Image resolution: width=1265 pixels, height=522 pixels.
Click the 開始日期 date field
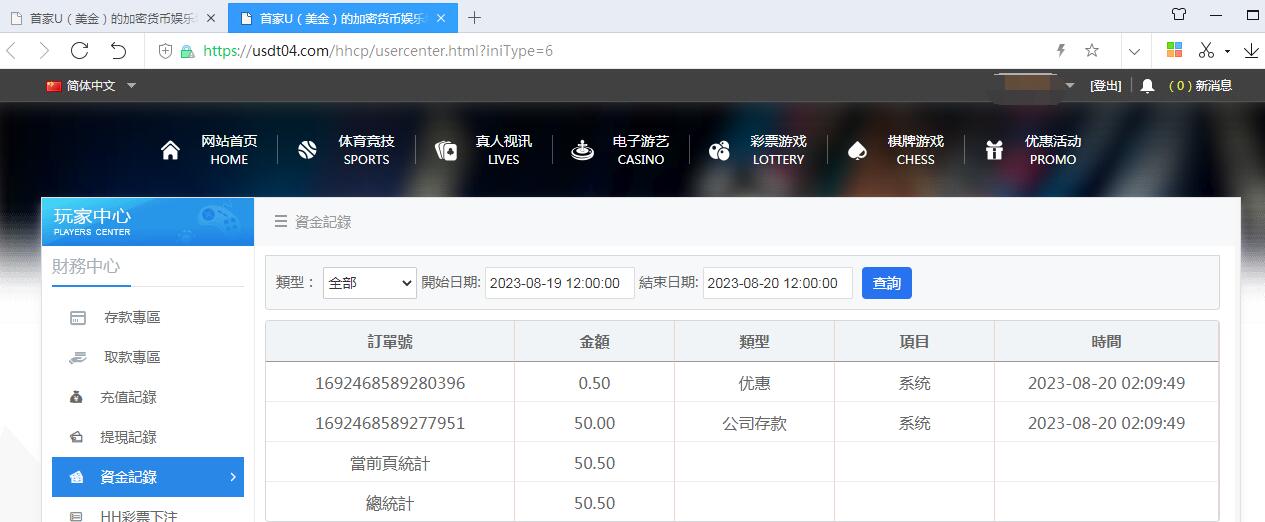[560, 283]
